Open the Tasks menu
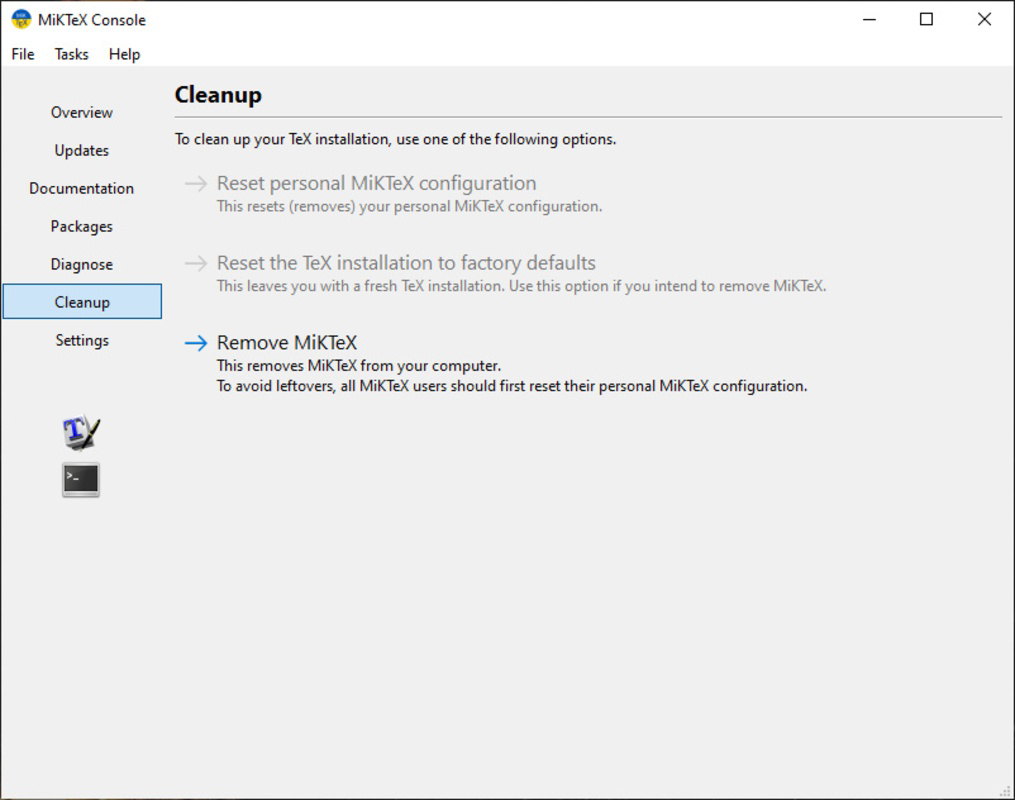Screen dimensions: 1015x800 71,54
